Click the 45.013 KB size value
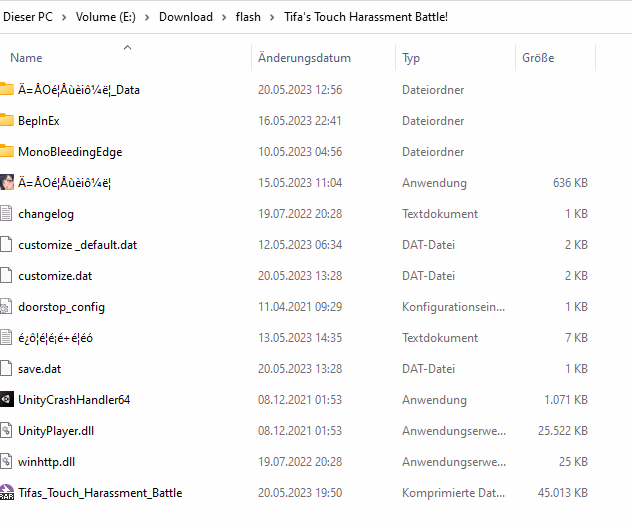 coord(563,493)
